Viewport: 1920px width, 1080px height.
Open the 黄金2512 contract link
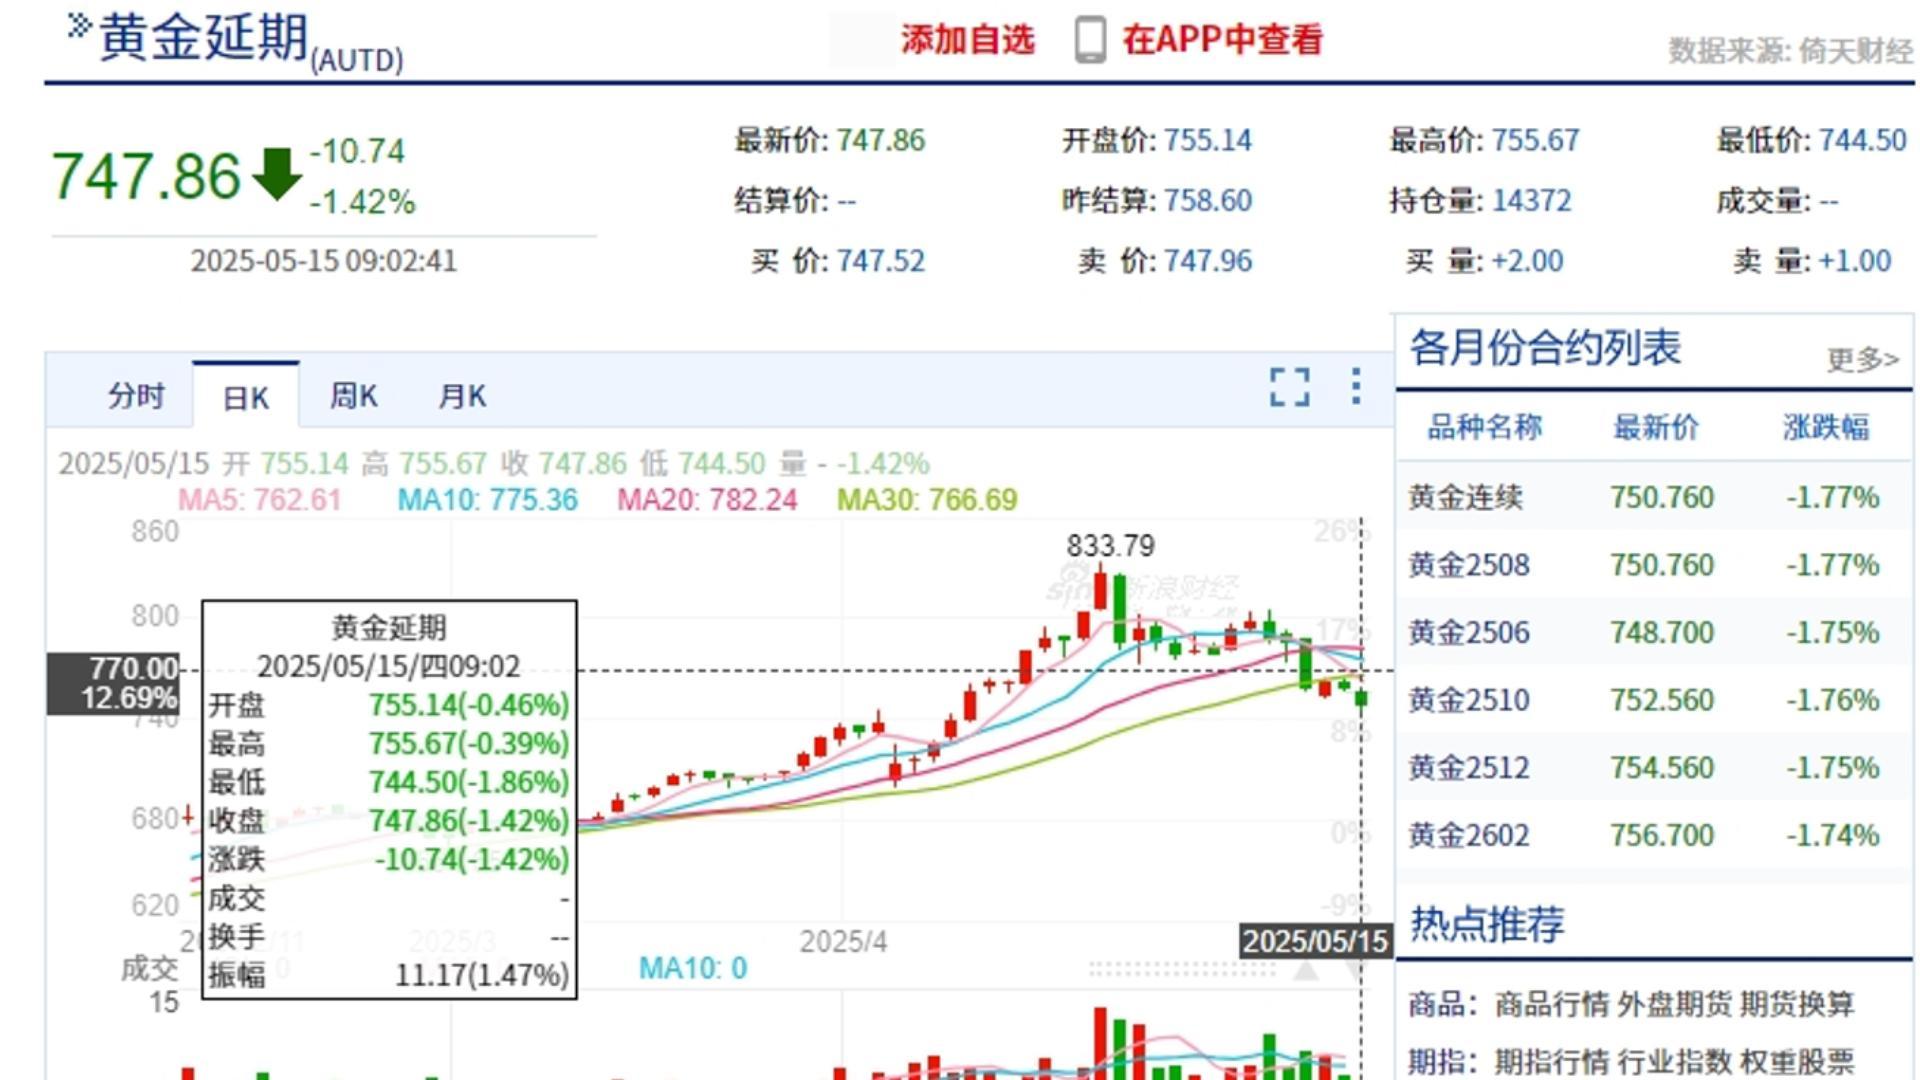(1469, 768)
